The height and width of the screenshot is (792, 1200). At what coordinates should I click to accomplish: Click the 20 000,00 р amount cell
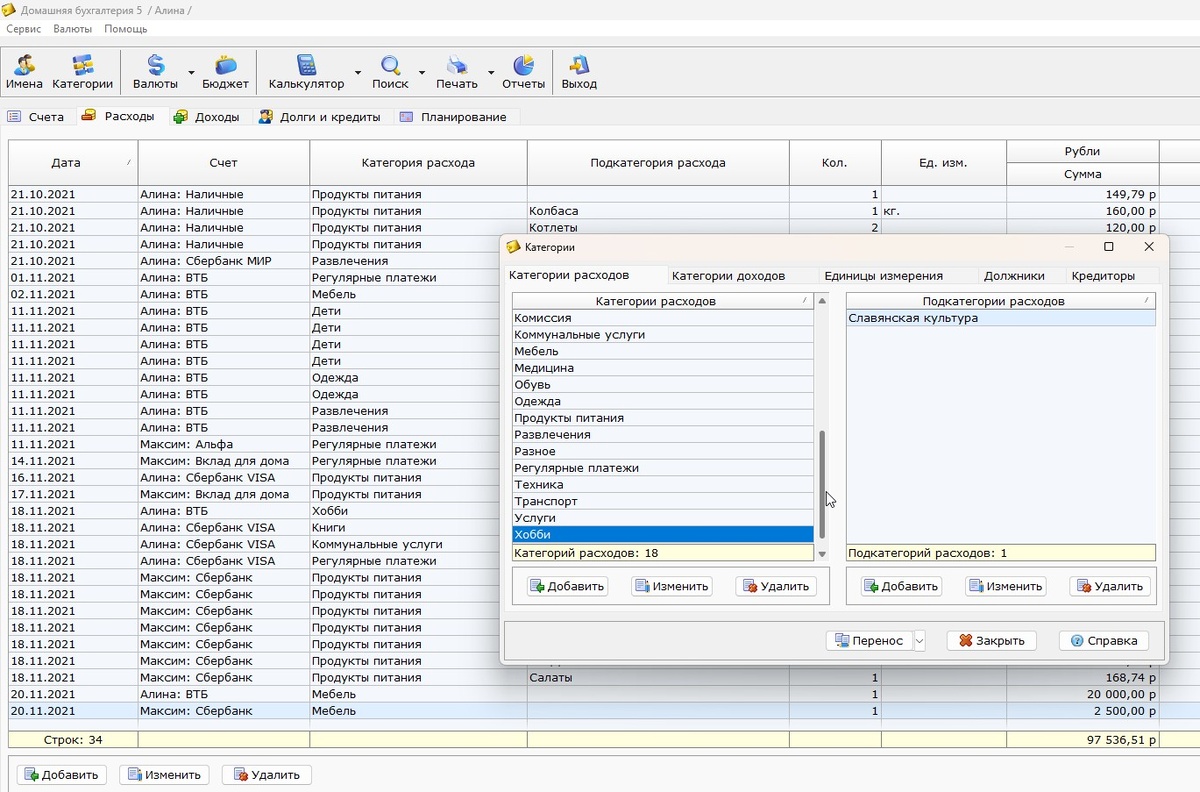[1083, 694]
